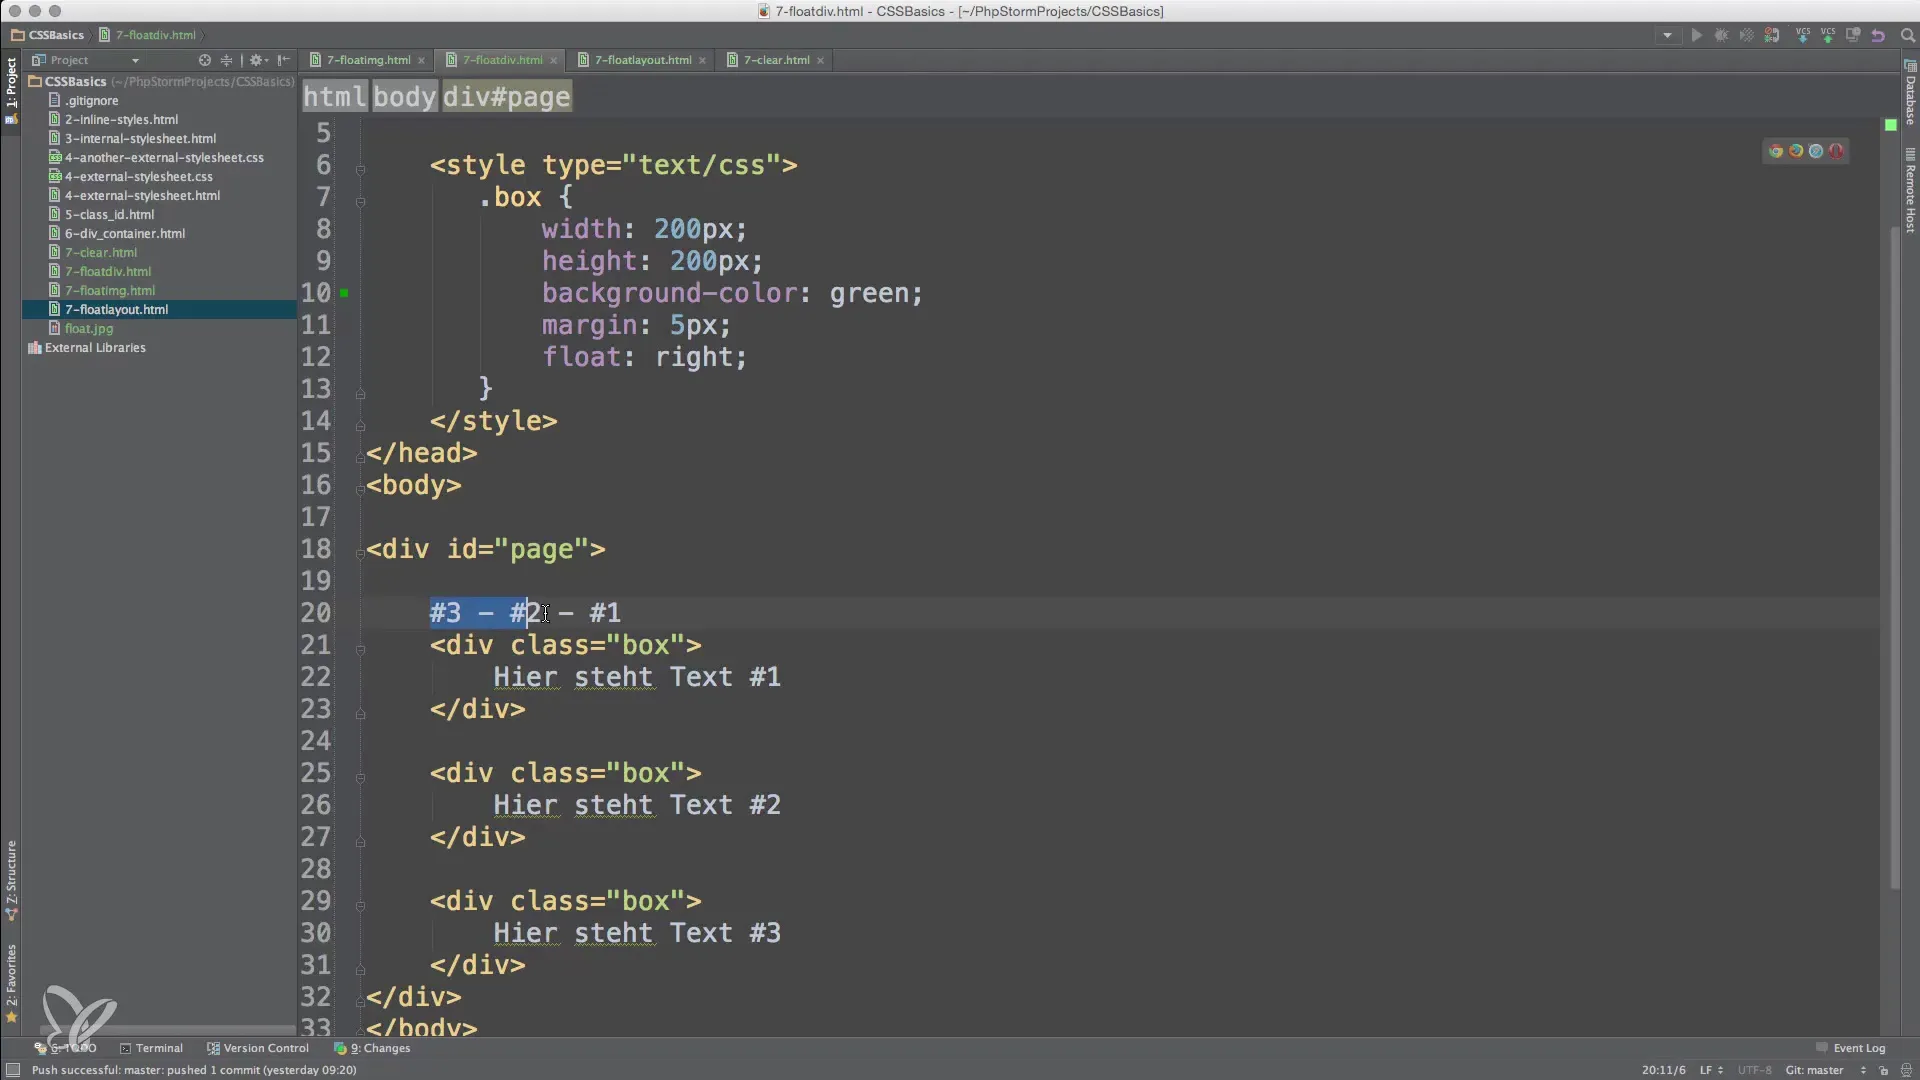Screen dimensions: 1920x1080
Task: Preview page in Firefox browser icon
Action: [1796, 151]
